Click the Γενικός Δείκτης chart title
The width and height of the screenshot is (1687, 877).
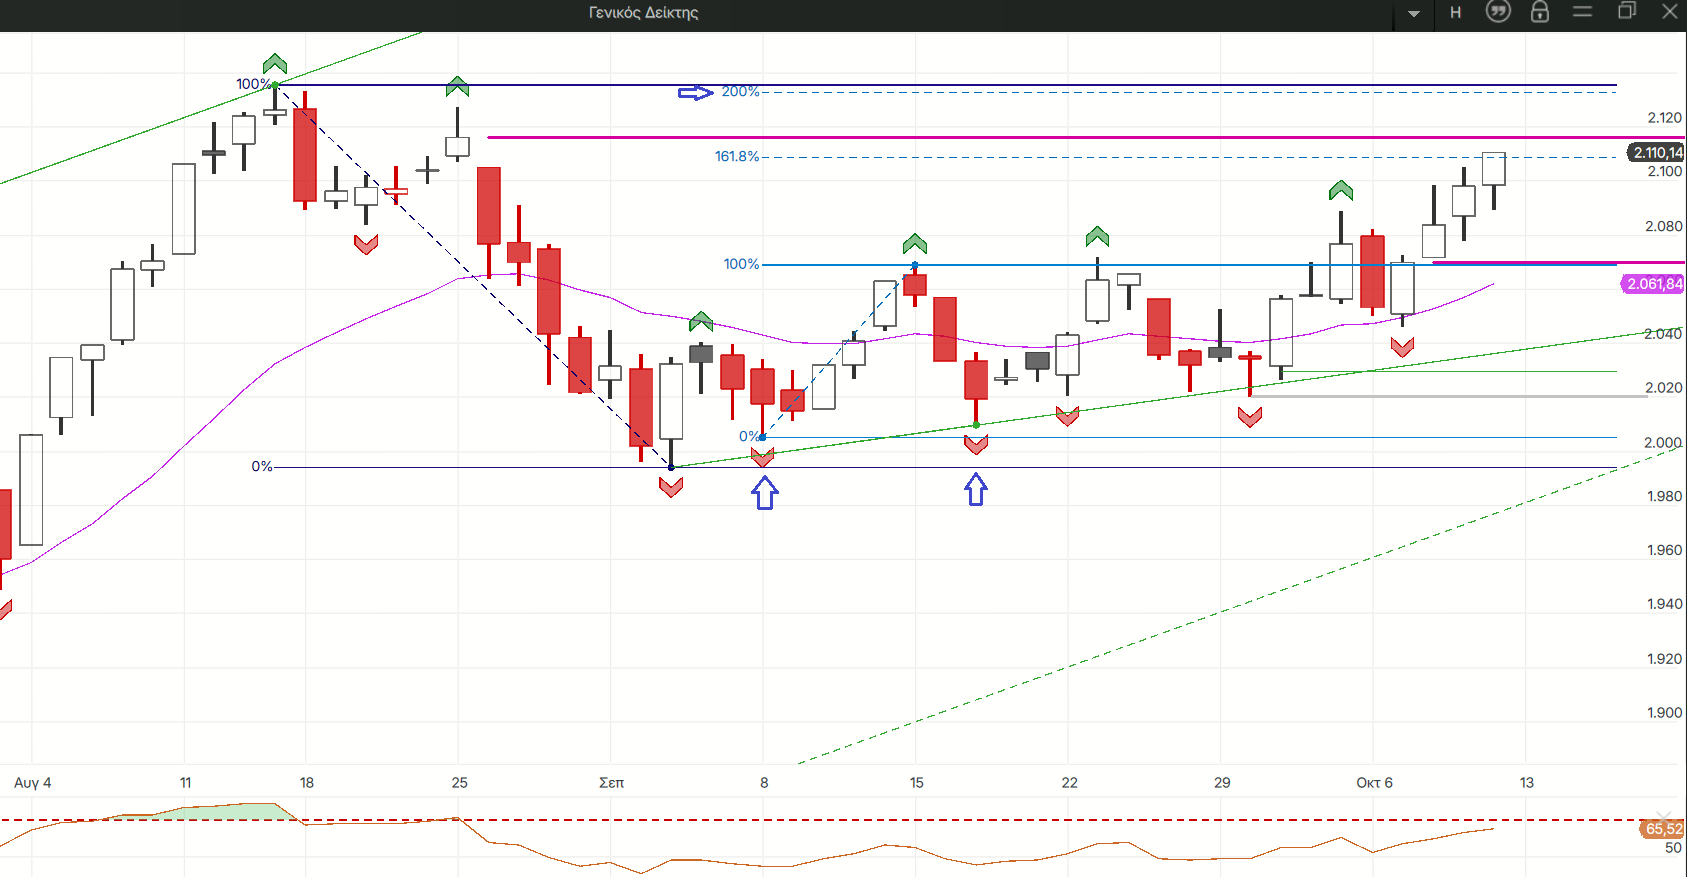click(643, 13)
